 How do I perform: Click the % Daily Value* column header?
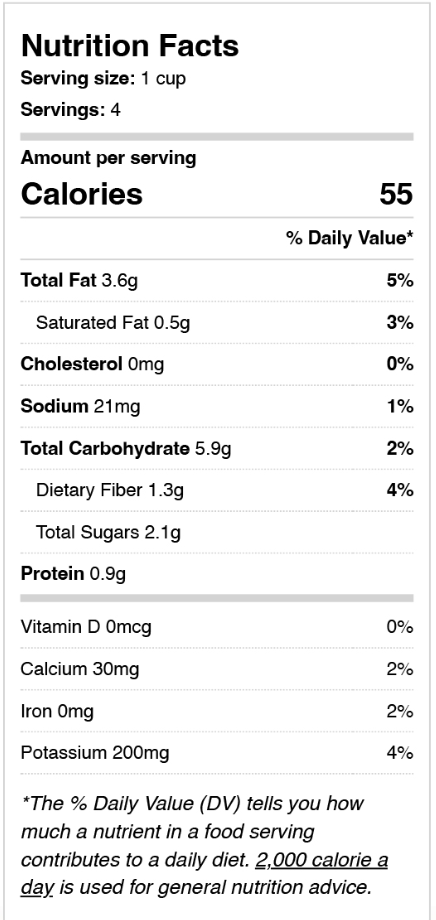350,238
